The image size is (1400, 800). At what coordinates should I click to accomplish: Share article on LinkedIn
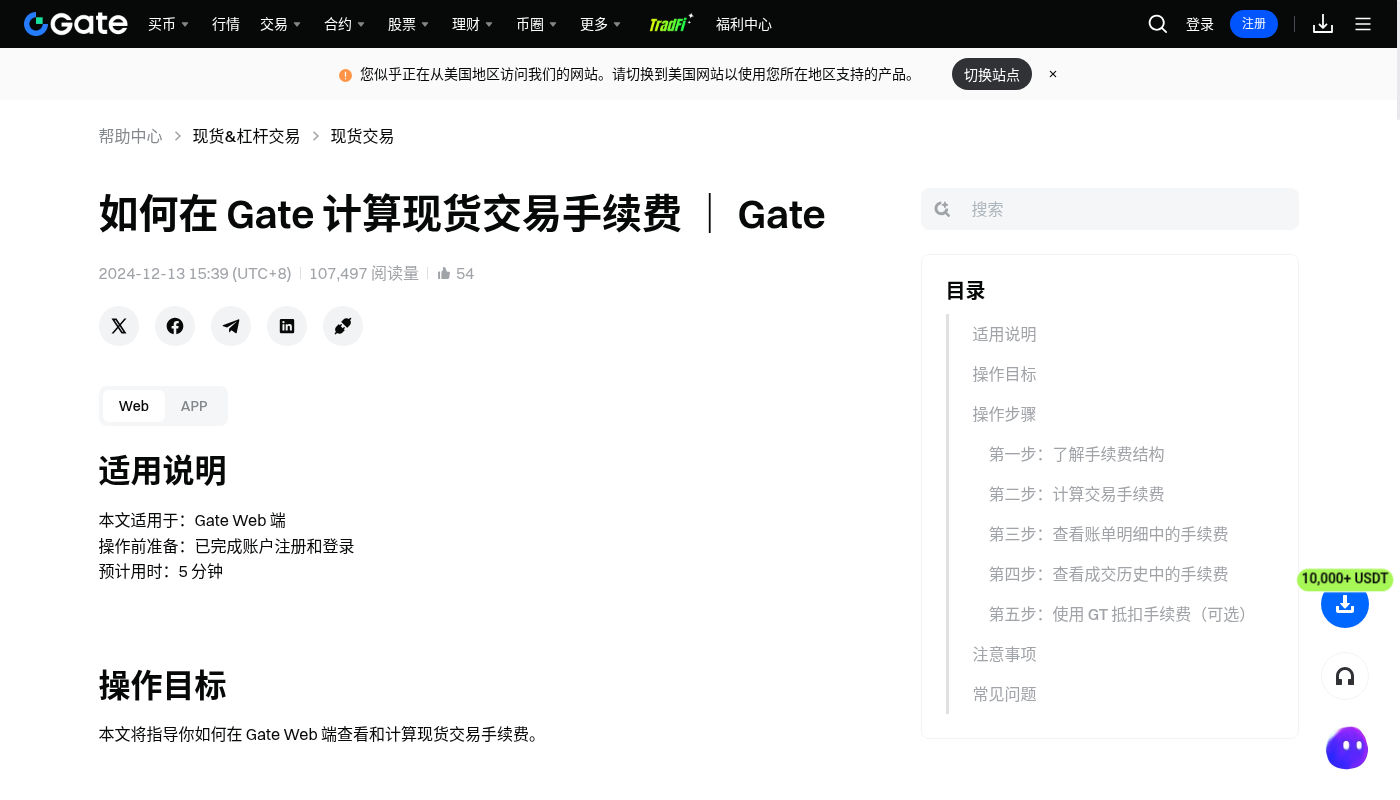click(x=287, y=326)
